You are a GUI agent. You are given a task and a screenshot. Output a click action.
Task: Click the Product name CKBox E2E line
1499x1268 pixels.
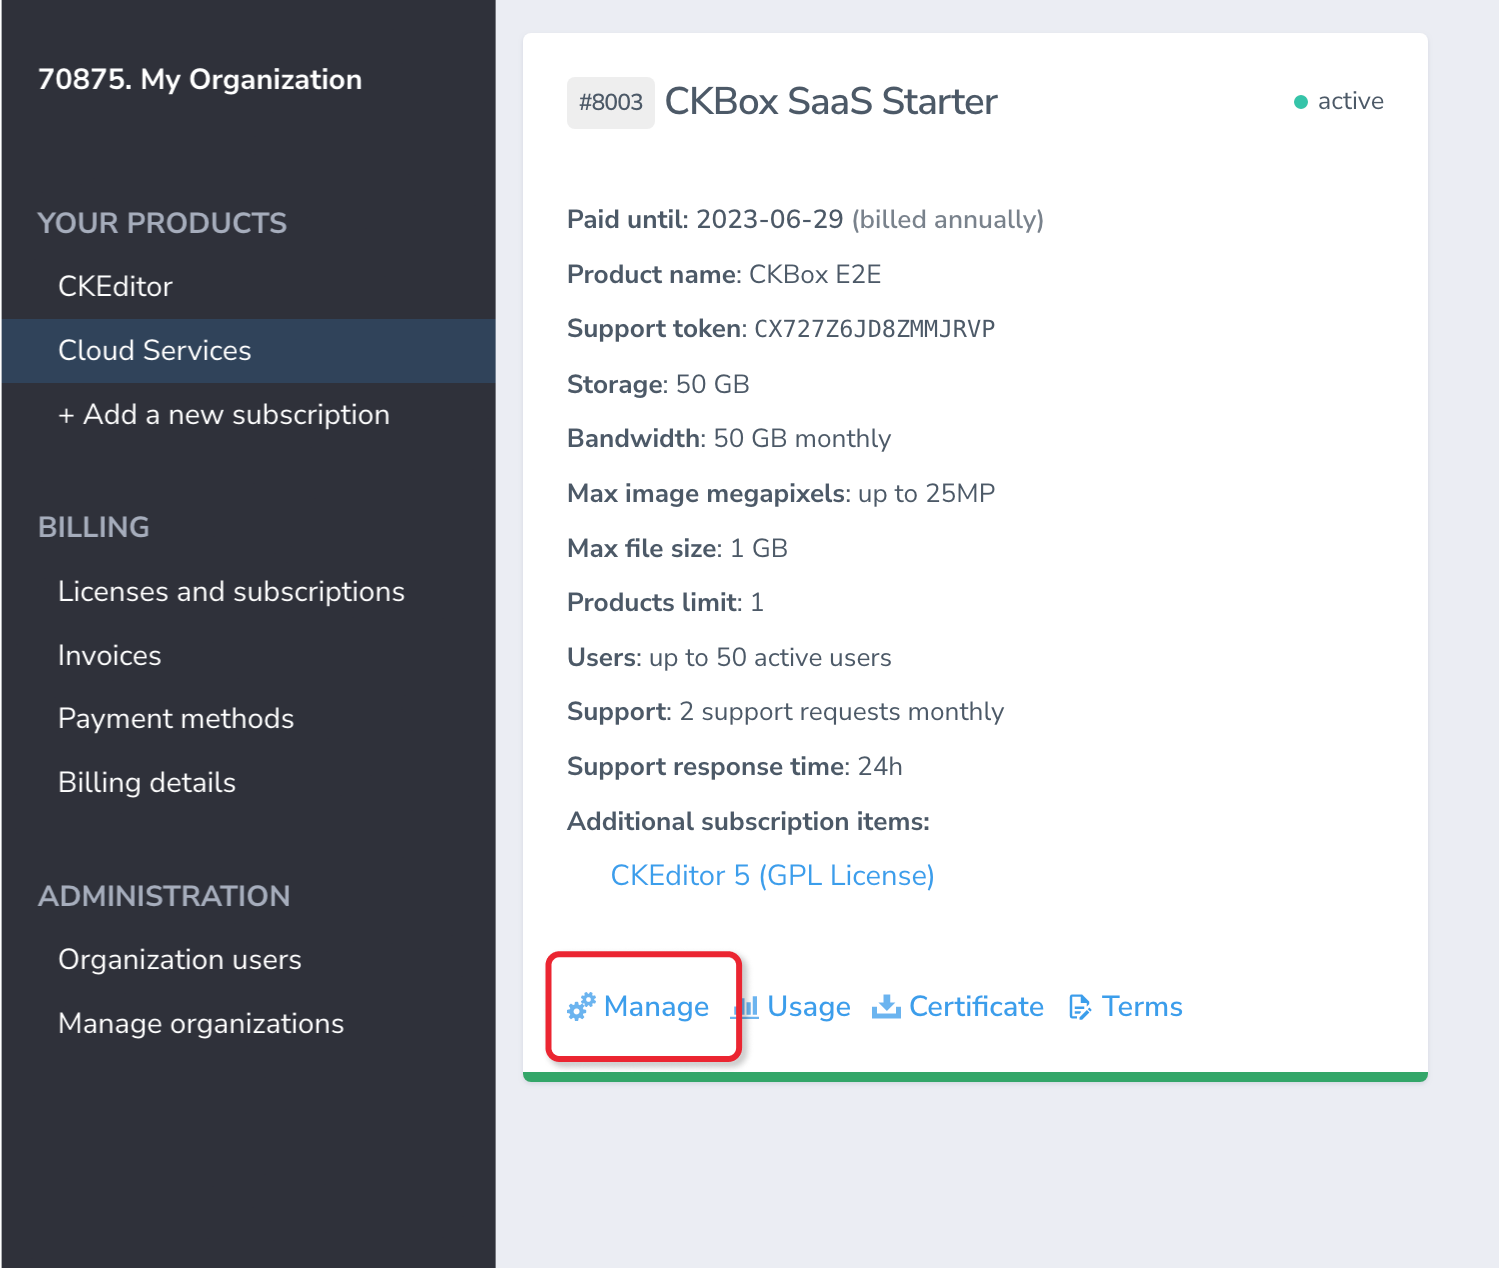724,274
